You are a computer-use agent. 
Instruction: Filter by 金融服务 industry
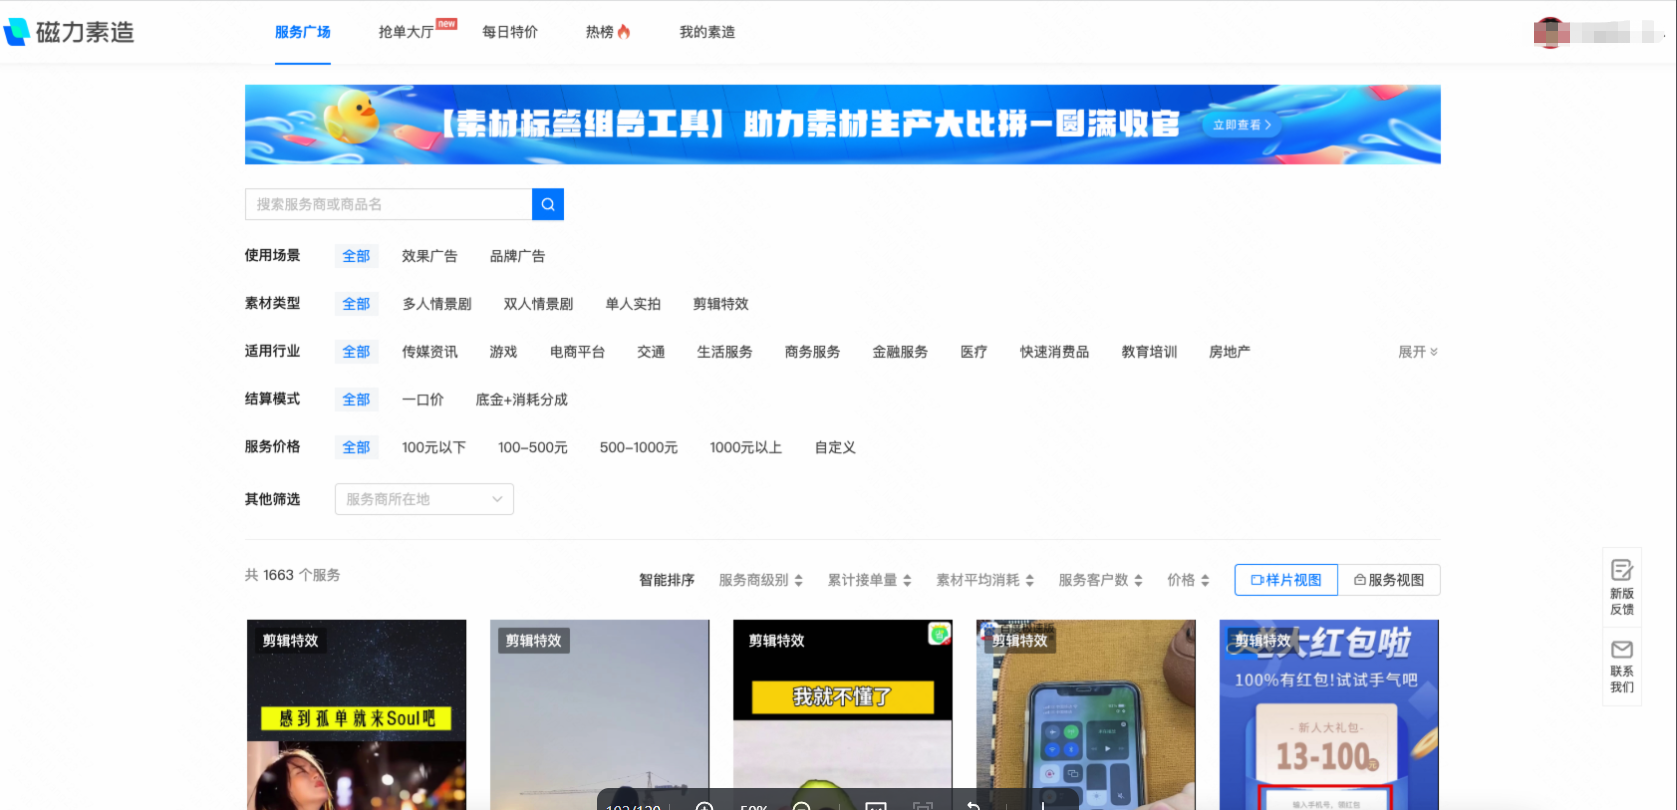[900, 352]
